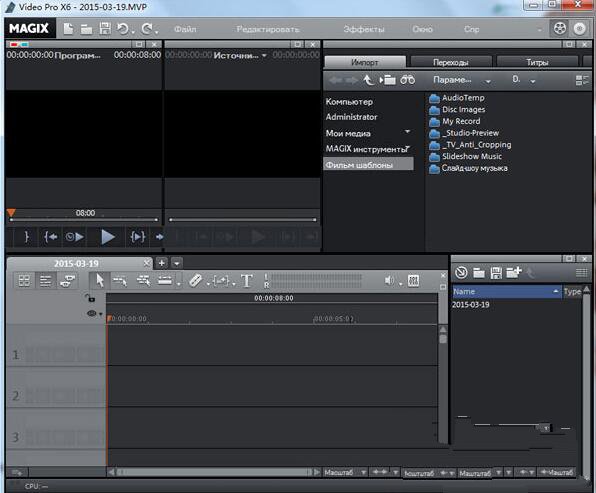Click the save icon in project panel

[496, 273]
